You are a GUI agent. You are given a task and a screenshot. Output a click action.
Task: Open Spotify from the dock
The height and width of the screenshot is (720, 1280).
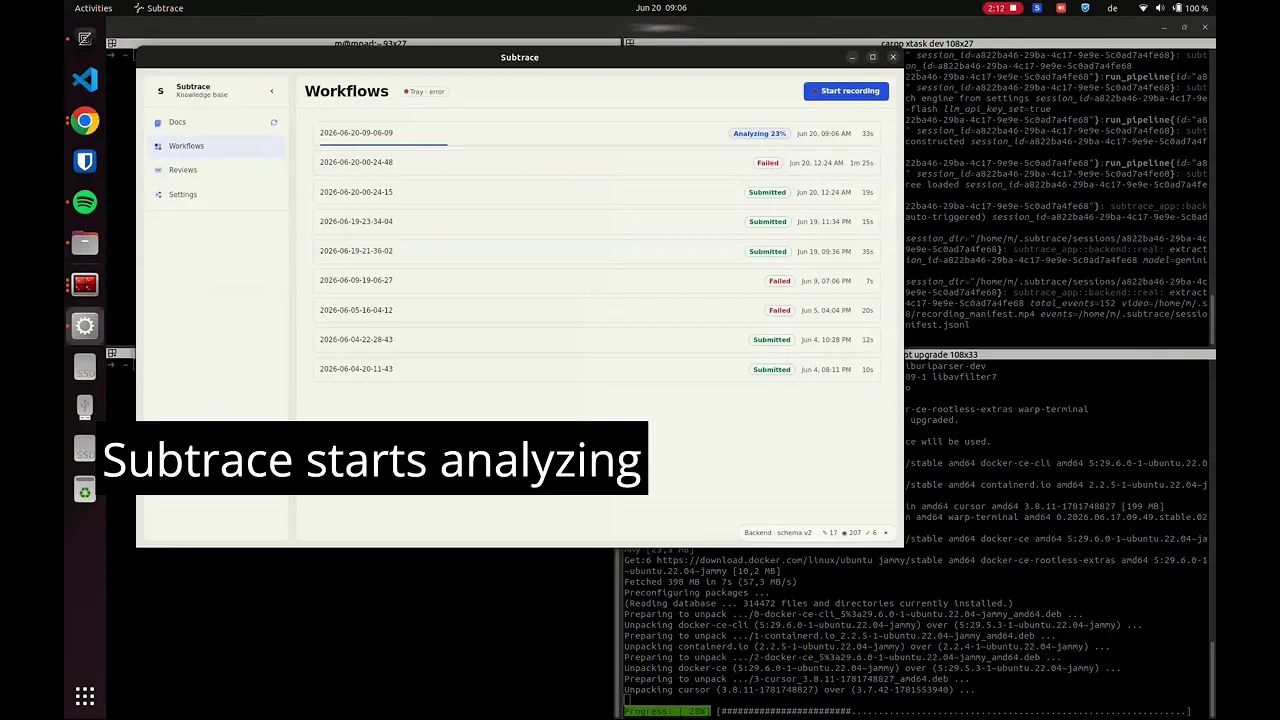85,202
